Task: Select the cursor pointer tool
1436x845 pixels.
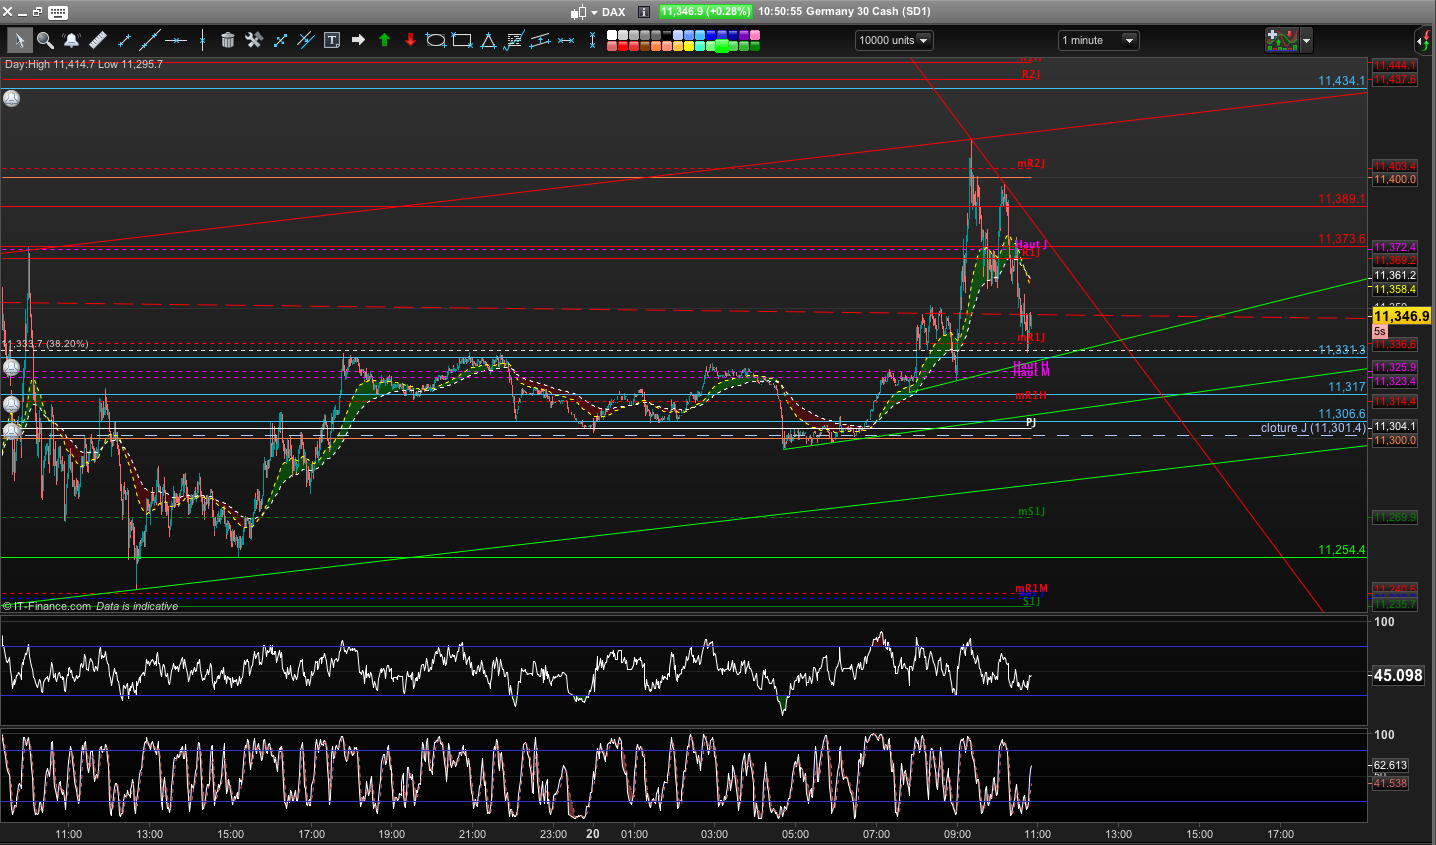Action: [x=19, y=40]
